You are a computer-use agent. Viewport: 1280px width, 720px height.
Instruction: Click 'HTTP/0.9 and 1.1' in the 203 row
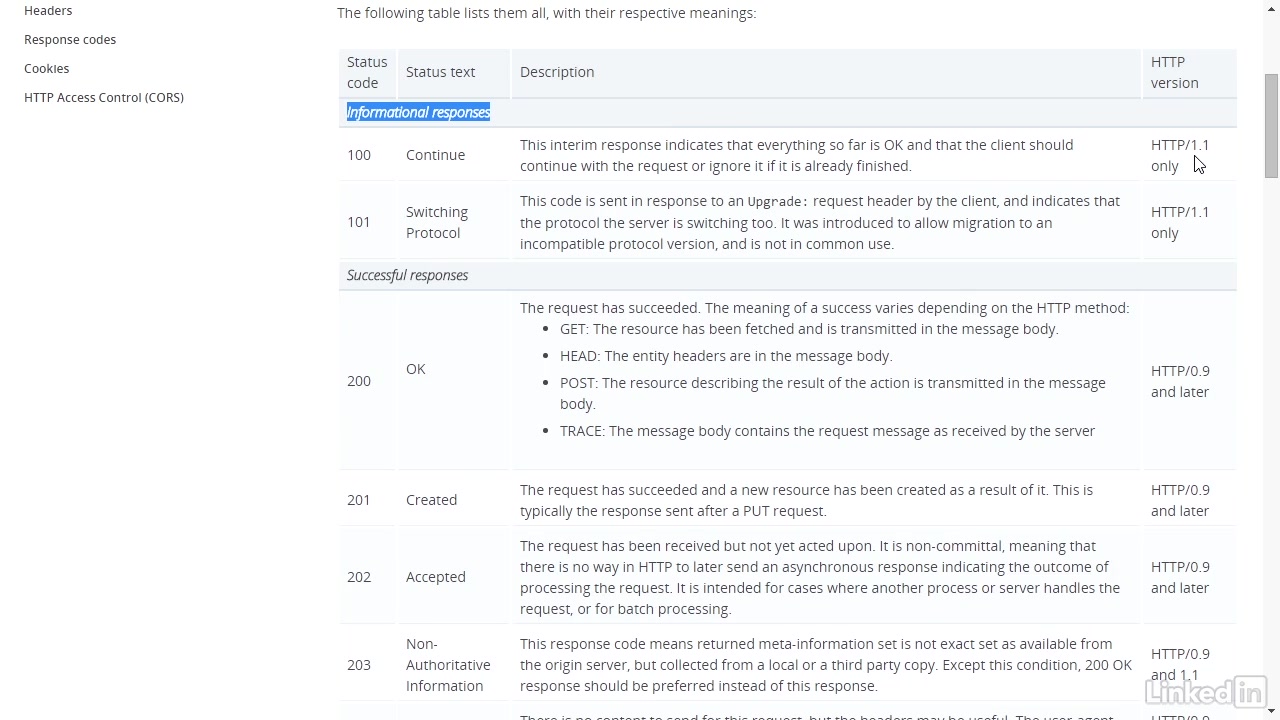[1180, 664]
